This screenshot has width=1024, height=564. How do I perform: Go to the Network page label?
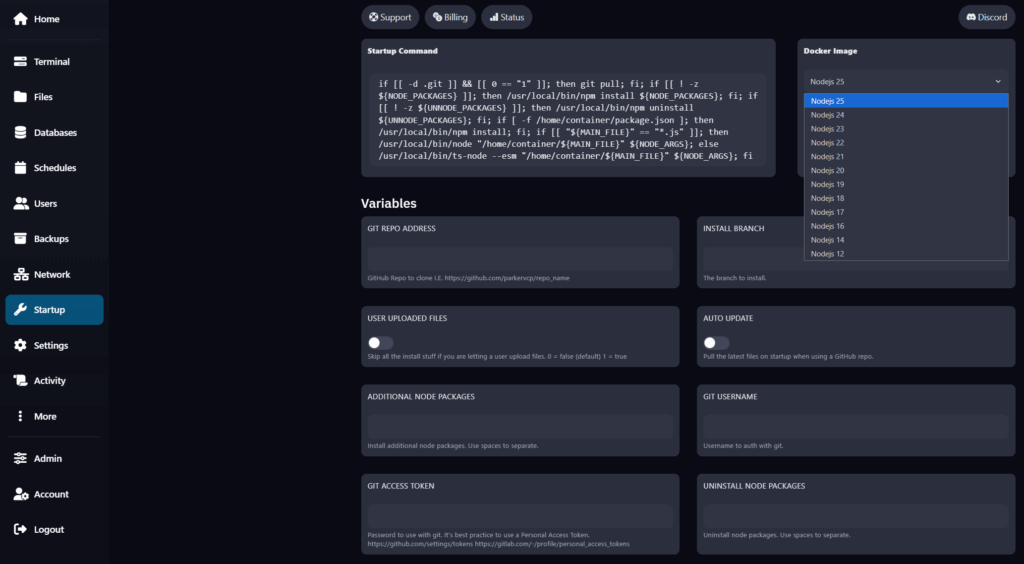coord(52,275)
